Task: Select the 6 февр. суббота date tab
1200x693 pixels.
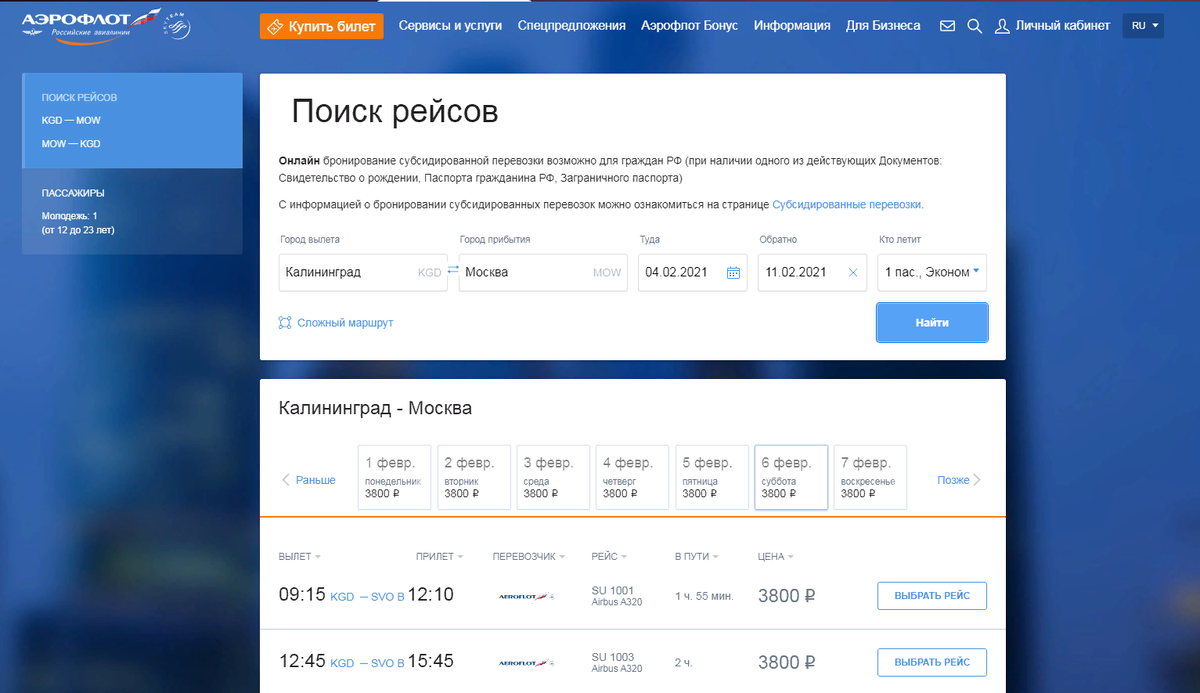Action: tap(791, 478)
